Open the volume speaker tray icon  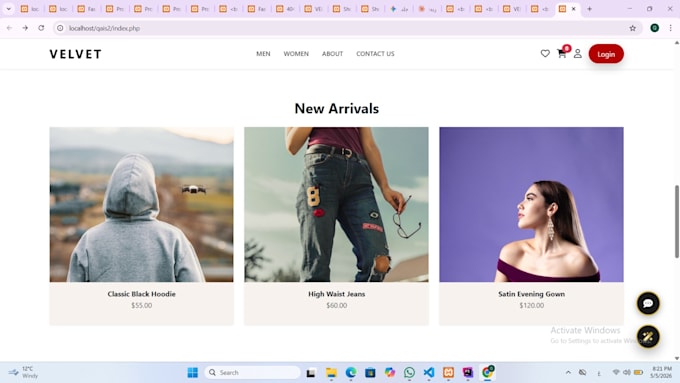point(627,373)
